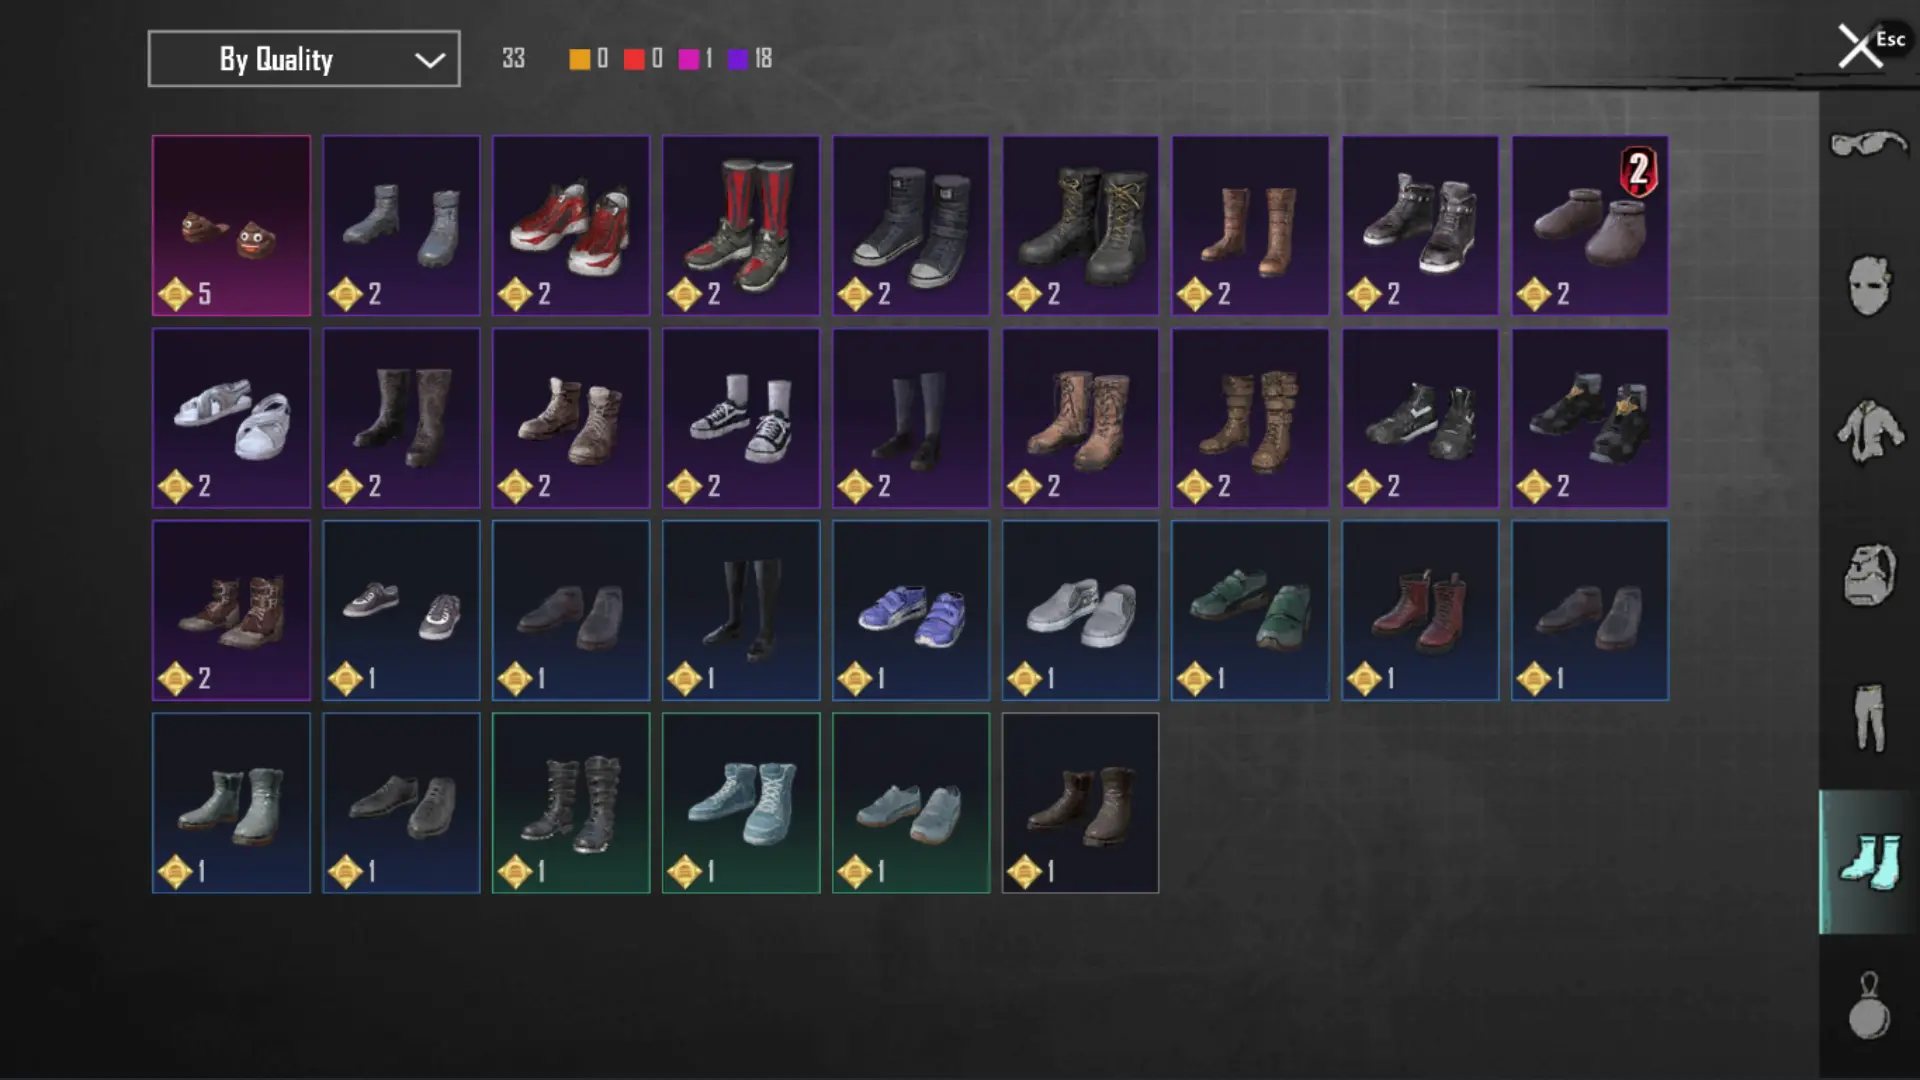Click the orange quality filter swatch
This screenshot has height=1080, width=1920.
click(579, 59)
